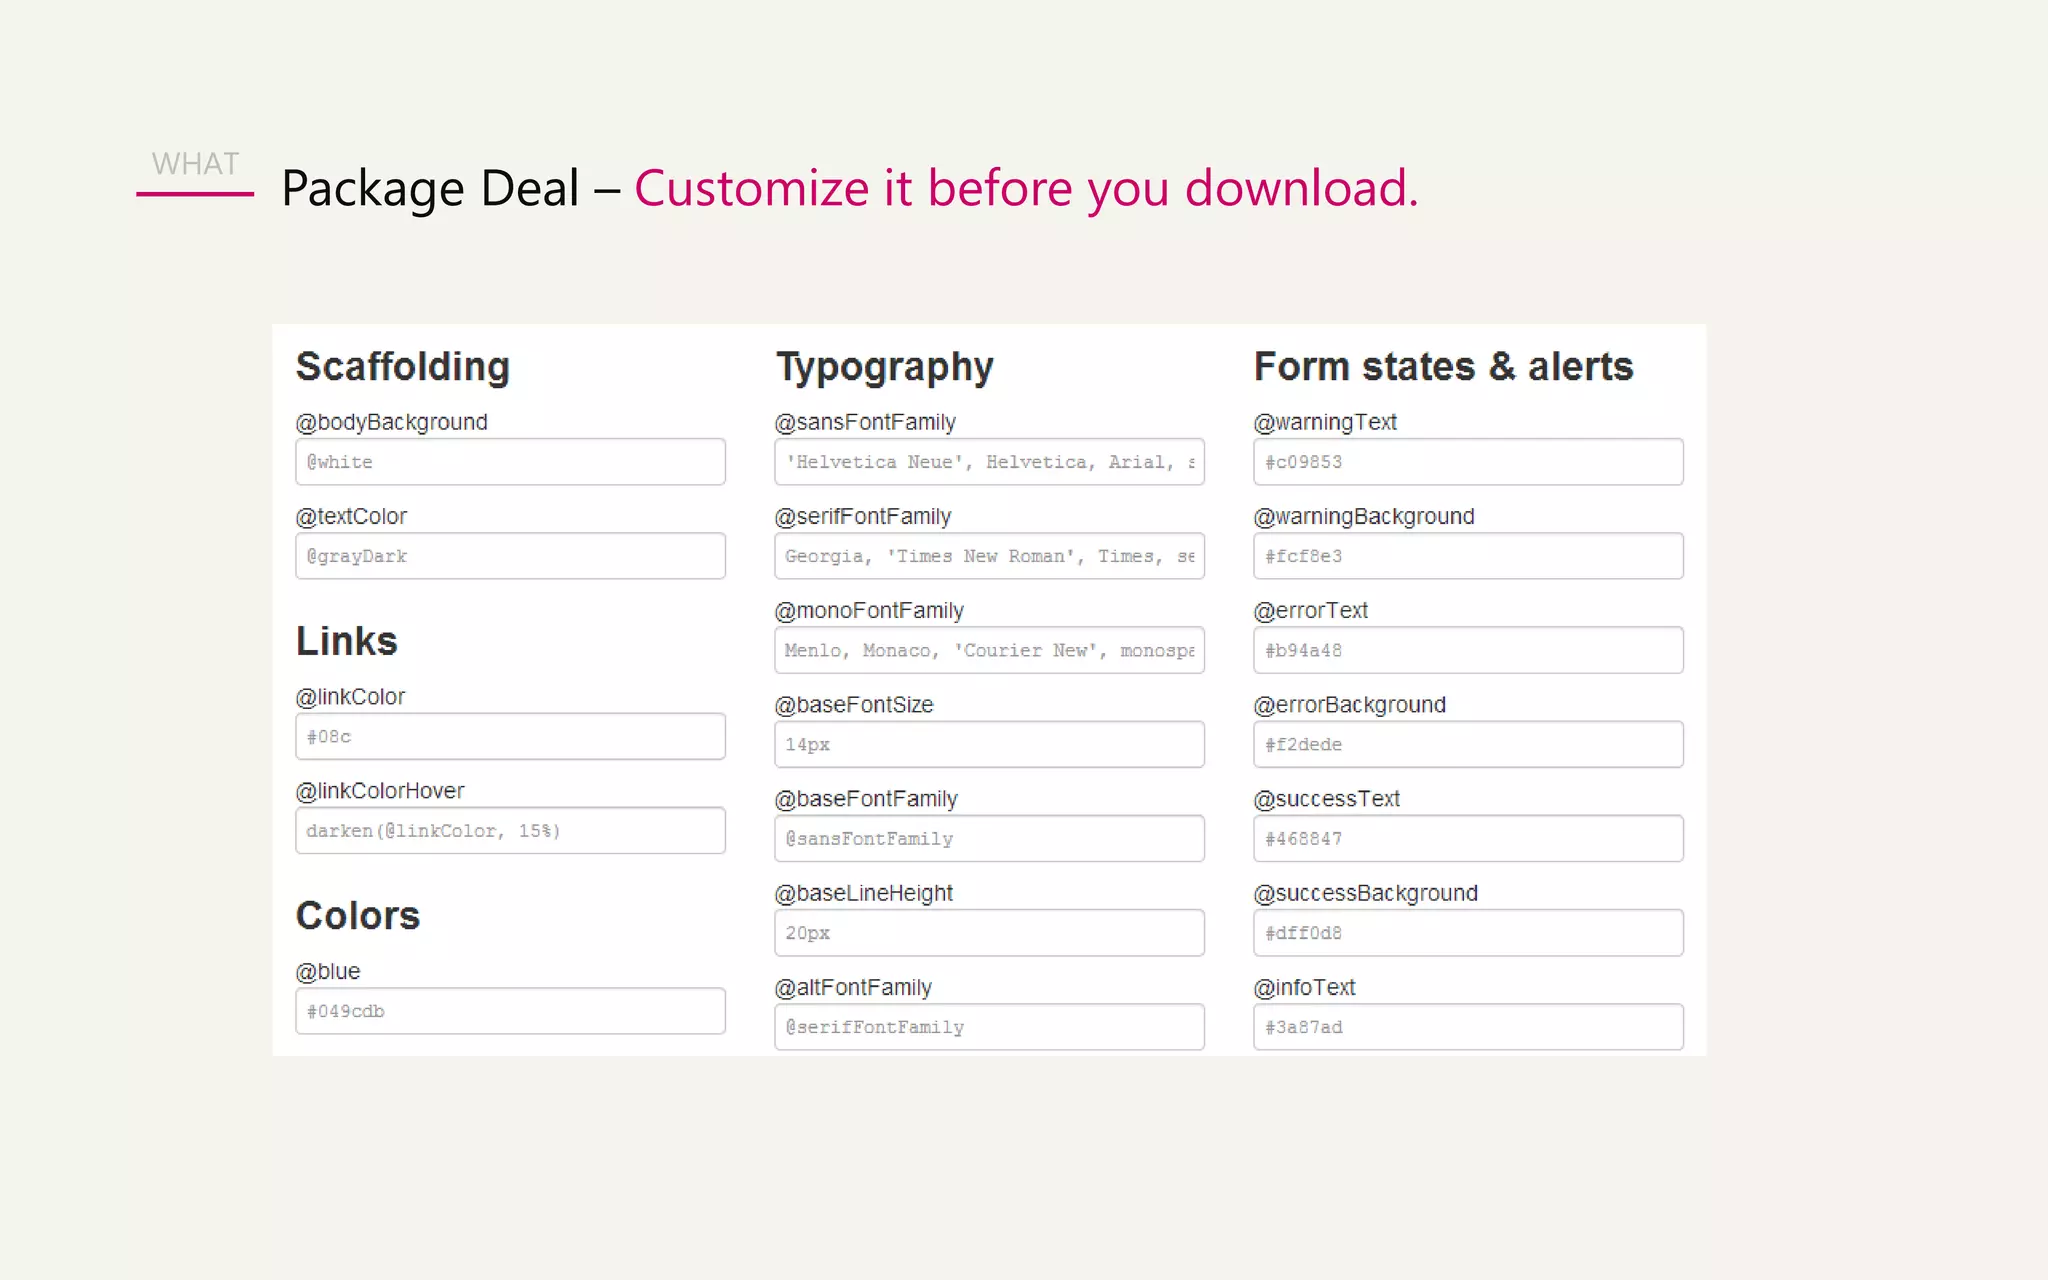
Task: Click the @errorBackground input #f2dede
Action: point(1468,745)
